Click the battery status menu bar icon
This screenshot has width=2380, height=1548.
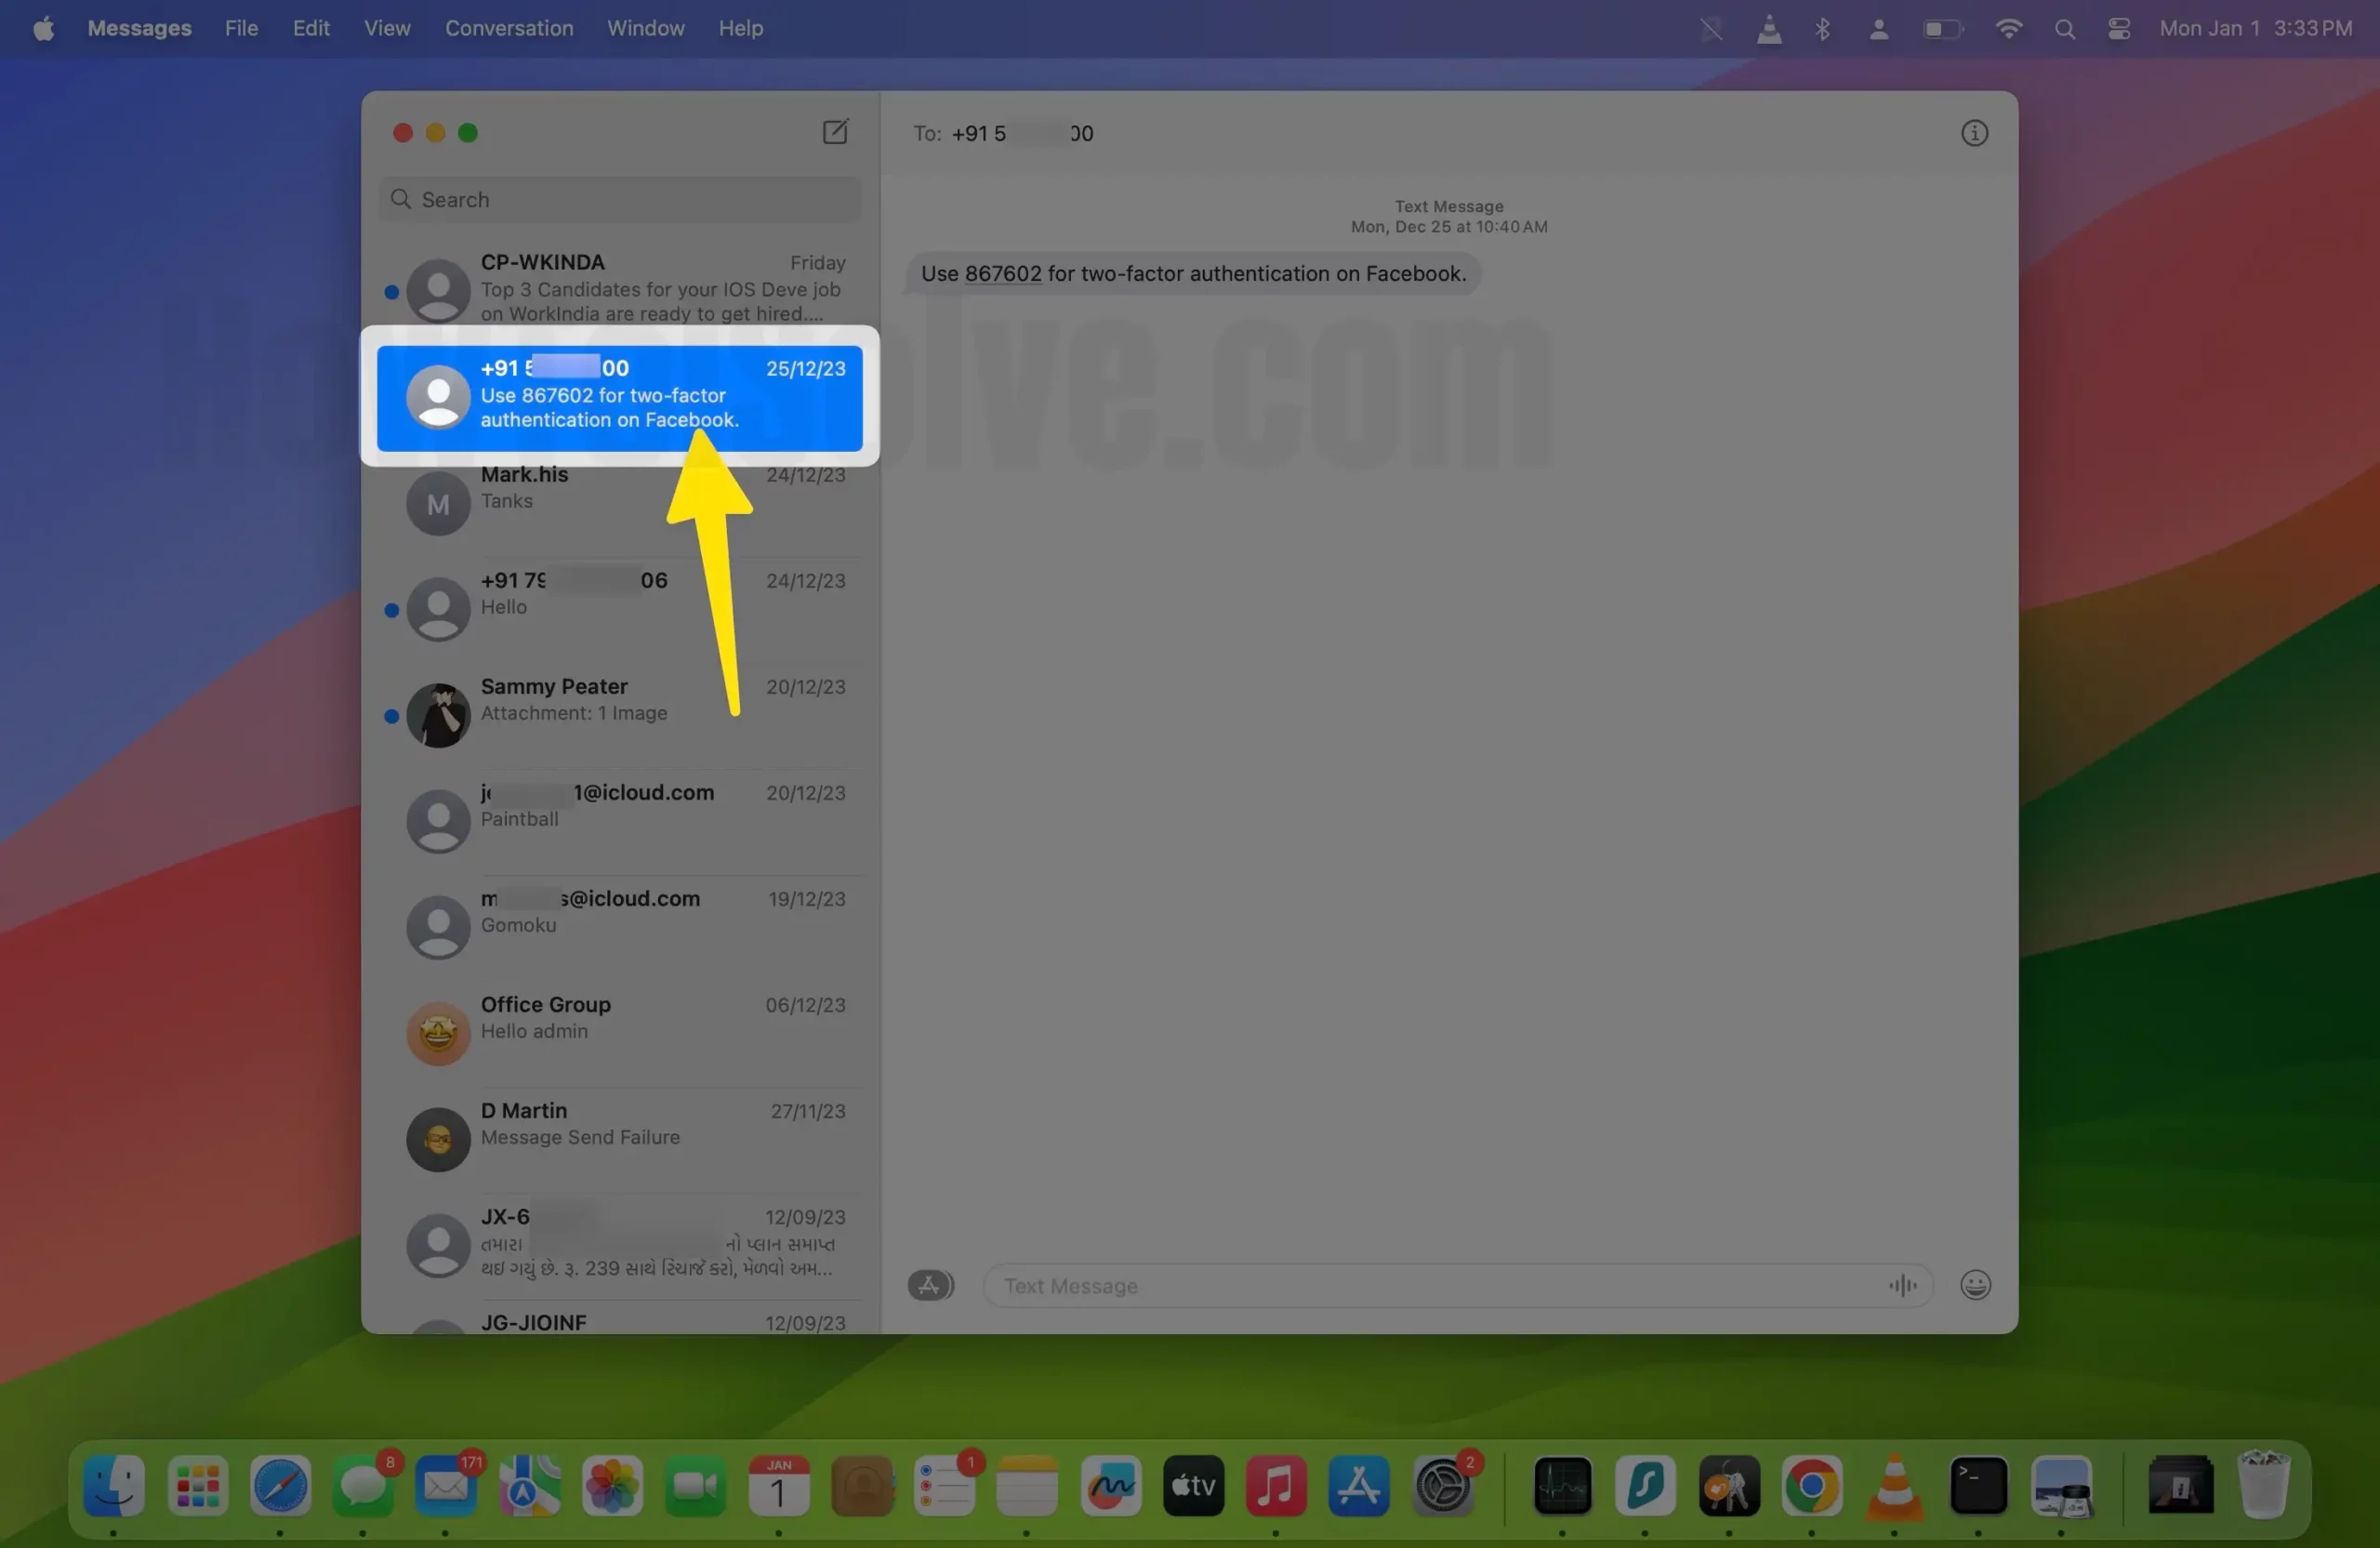[1942, 29]
